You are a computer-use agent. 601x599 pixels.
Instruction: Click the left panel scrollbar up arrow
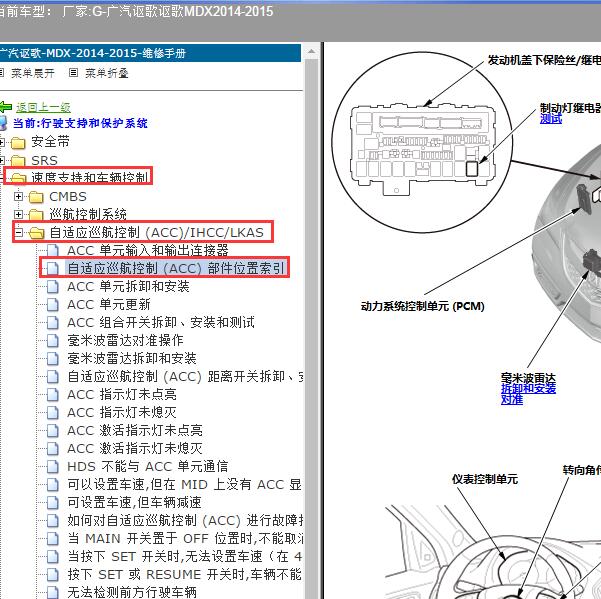pos(312,51)
